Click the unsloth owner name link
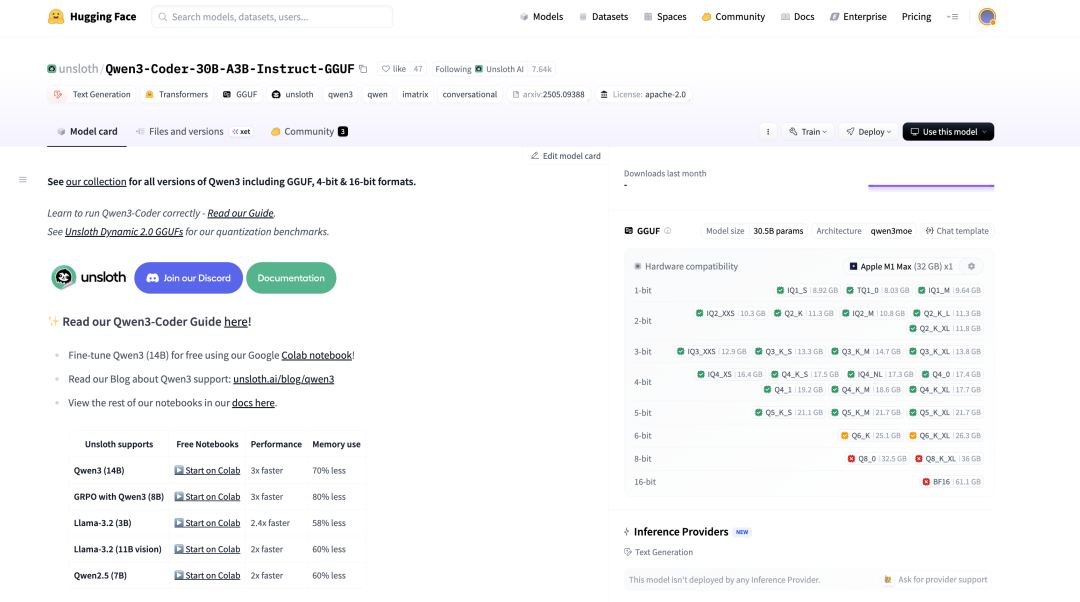Screen dimensions: 1080x602 (x=79, y=69)
